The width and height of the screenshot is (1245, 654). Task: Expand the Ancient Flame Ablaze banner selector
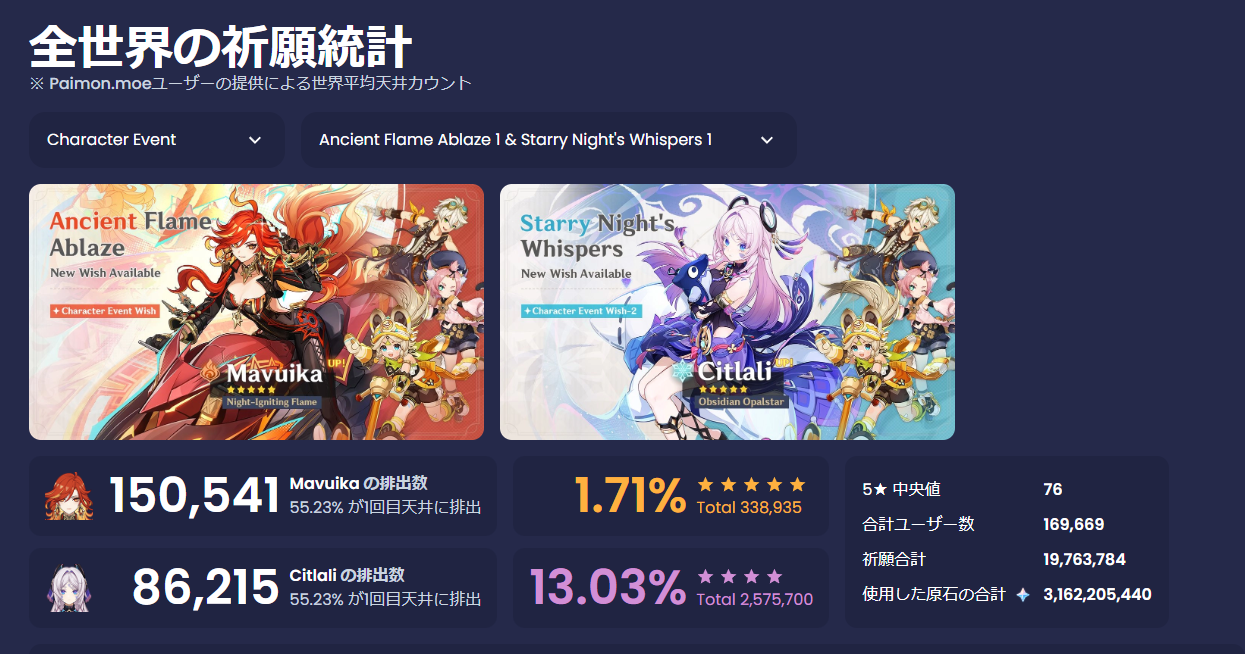coord(549,140)
